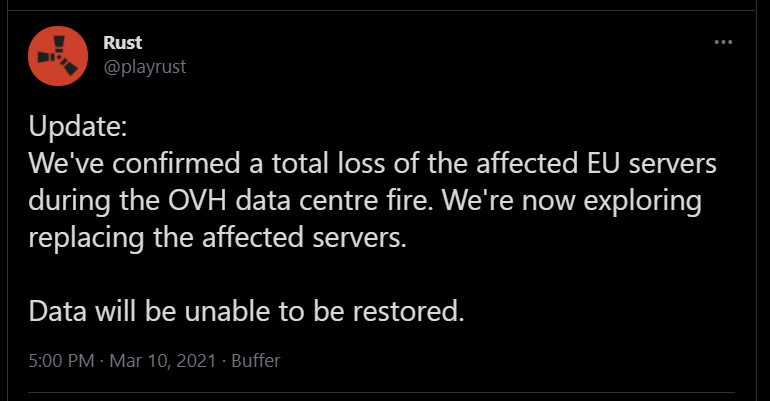Click the "Data will be unable to be restored." line

point(246,311)
